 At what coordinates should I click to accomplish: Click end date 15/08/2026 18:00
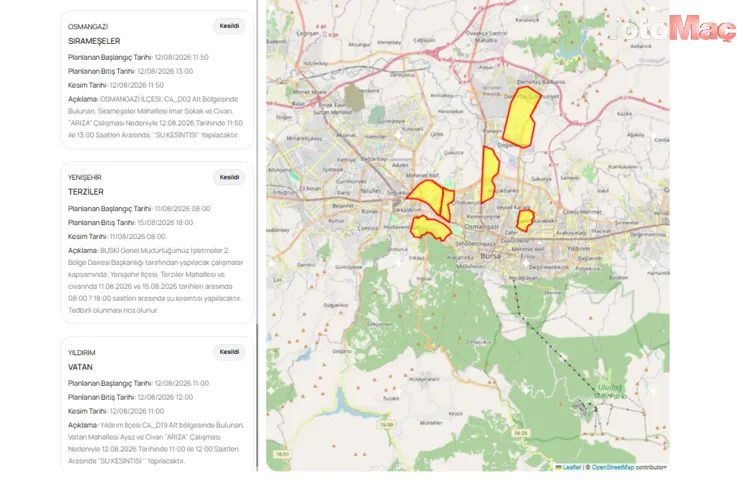click(165, 223)
